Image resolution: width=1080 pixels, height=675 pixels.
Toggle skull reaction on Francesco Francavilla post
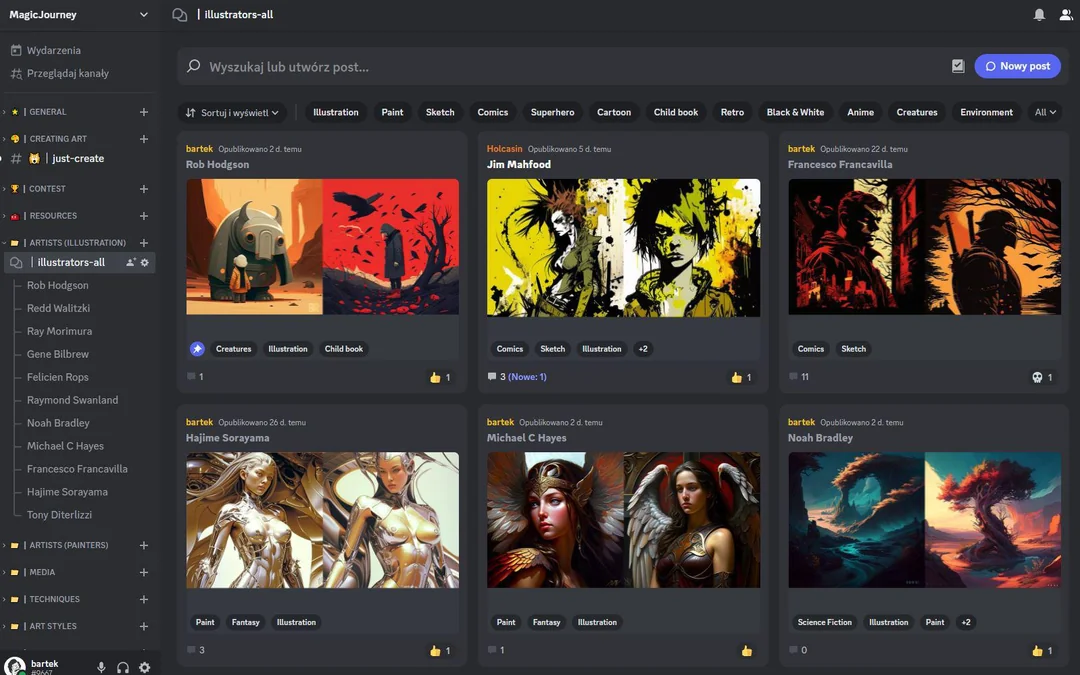pos(1042,377)
